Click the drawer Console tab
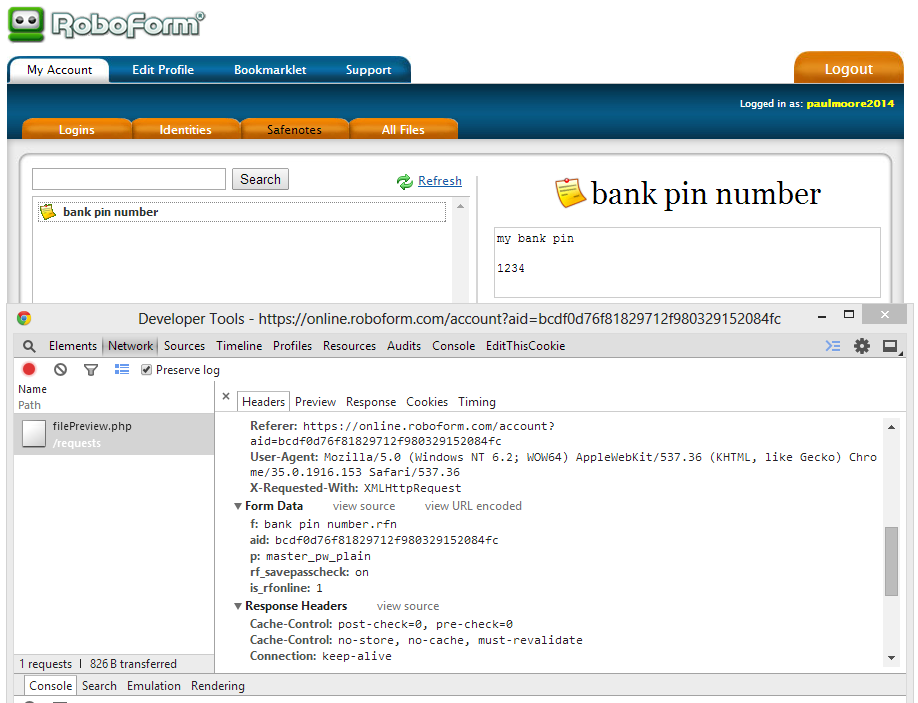This screenshot has height=703, width=918. [50, 685]
